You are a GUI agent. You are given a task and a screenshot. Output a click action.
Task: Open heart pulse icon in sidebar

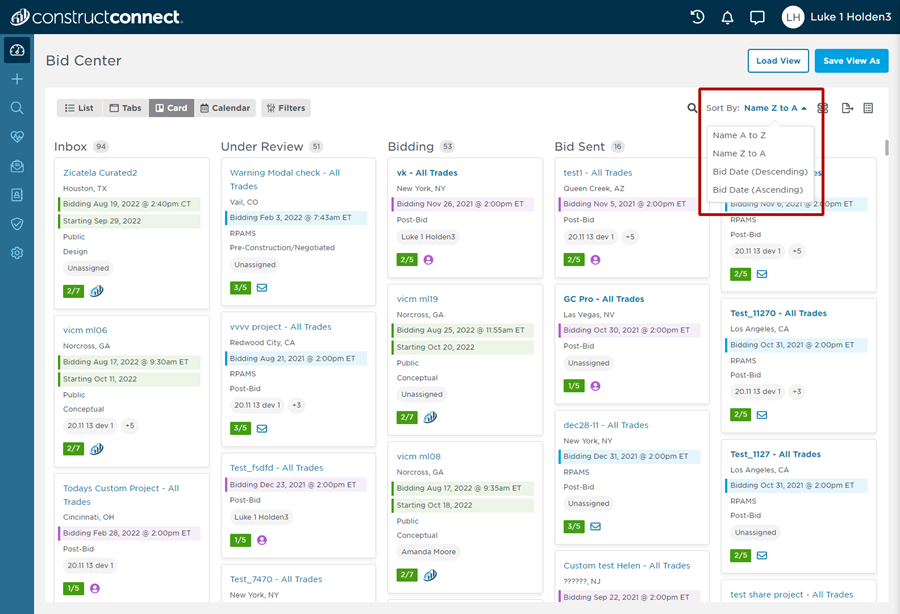pyautogui.click(x=17, y=137)
